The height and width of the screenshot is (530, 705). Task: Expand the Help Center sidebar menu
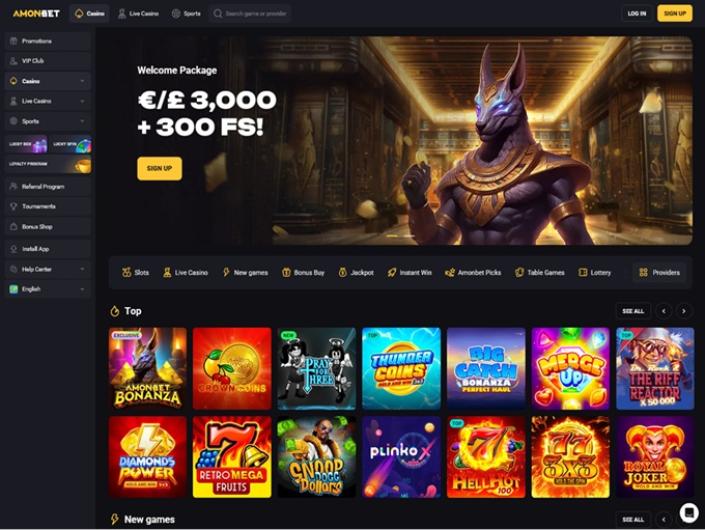pyautogui.click(x=48, y=269)
